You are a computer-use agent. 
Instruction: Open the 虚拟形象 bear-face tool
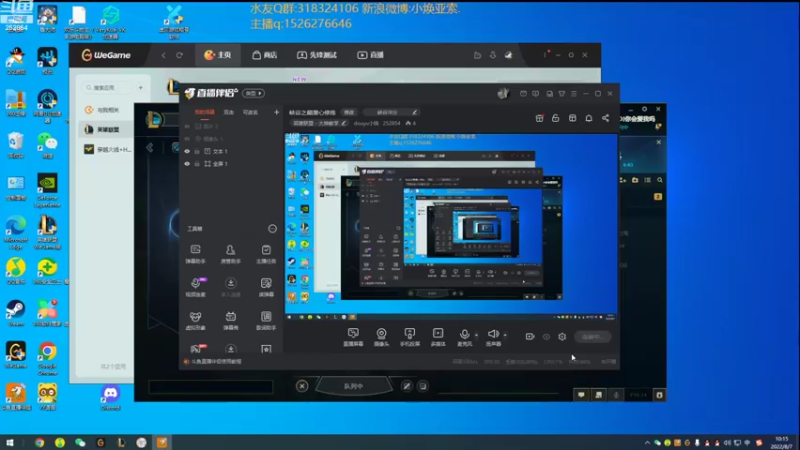pos(195,320)
